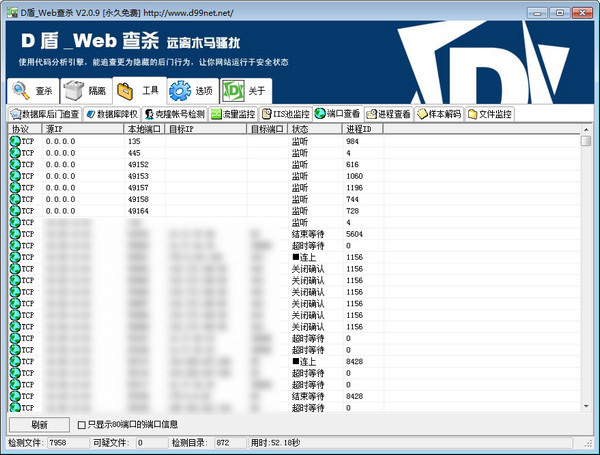
Task: Sort by 源IP column header
Action: 83,129
